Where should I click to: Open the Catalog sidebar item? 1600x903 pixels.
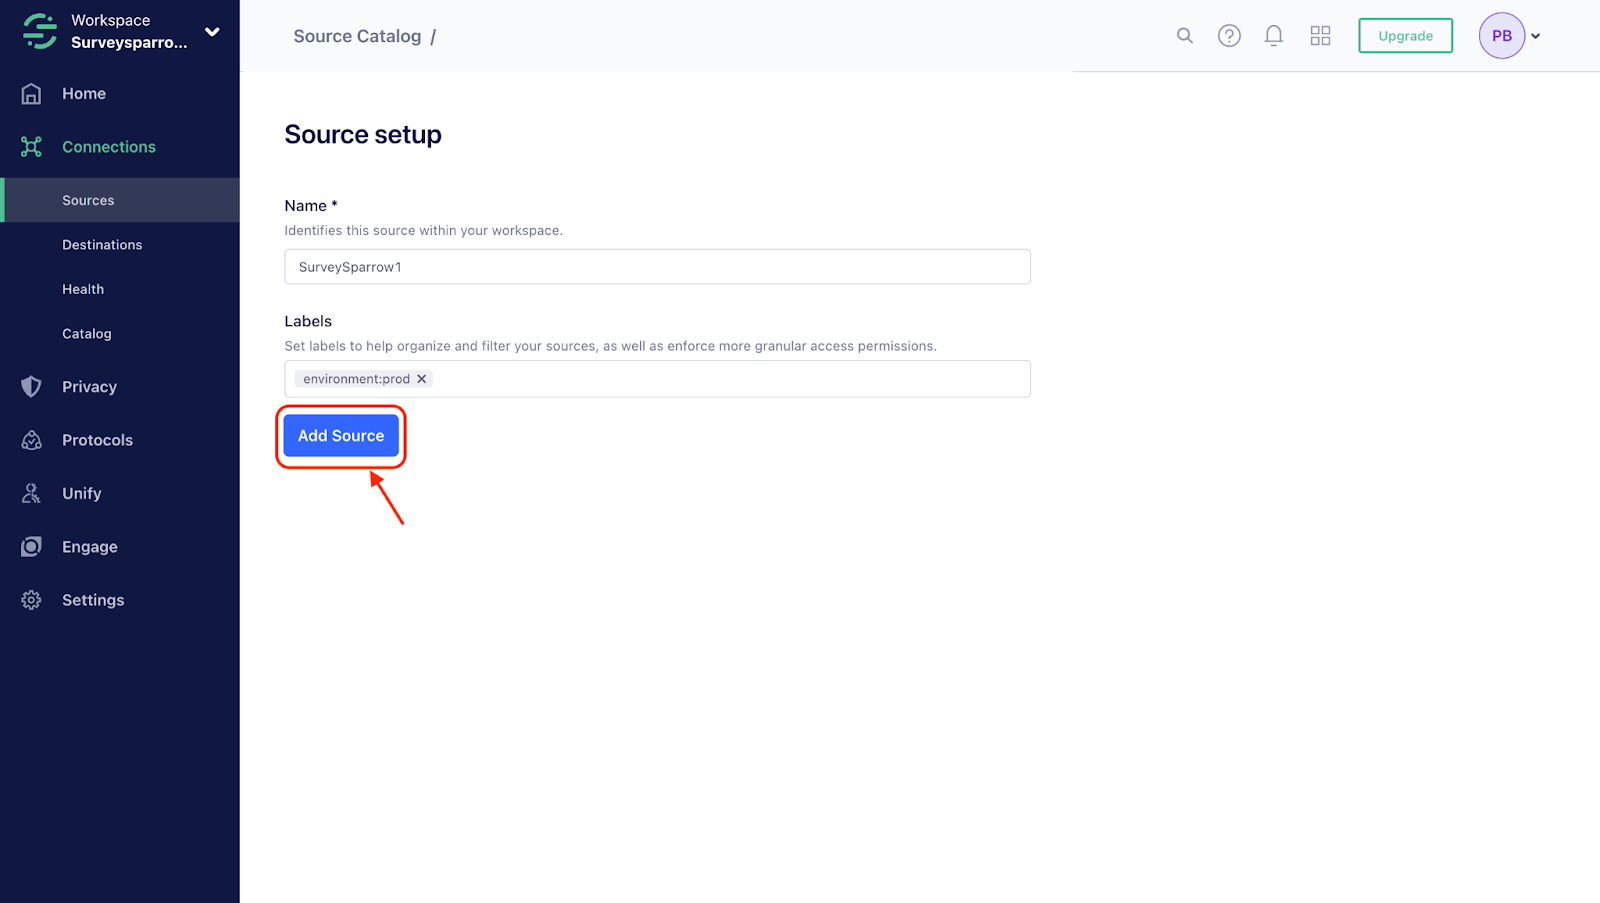point(87,334)
